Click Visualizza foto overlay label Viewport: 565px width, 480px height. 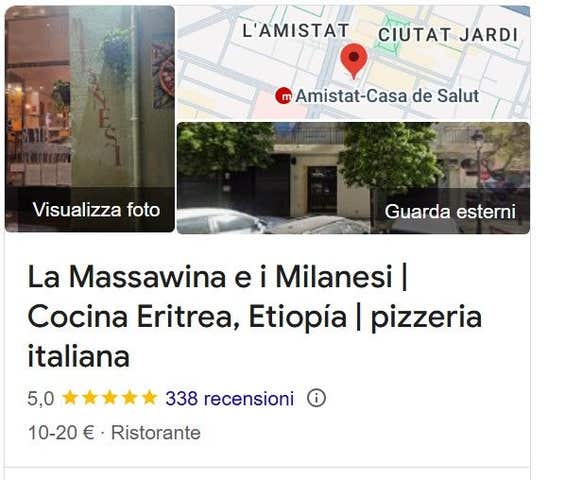pos(96,210)
